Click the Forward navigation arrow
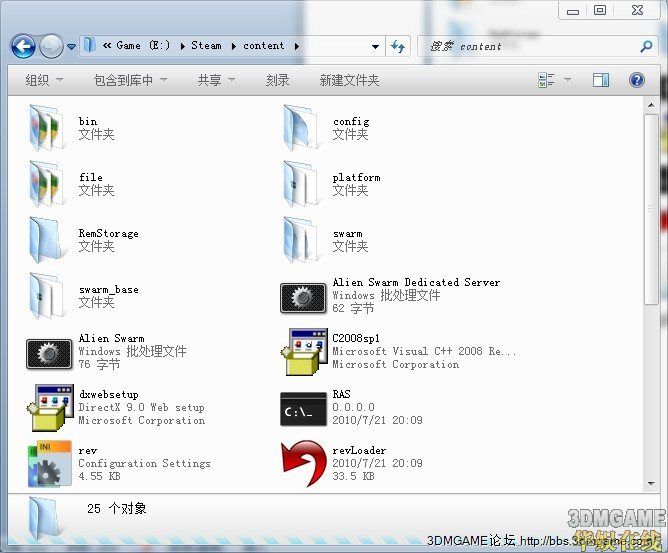This screenshot has width=668, height=553. pyautogui.click(x=52, y=46)
